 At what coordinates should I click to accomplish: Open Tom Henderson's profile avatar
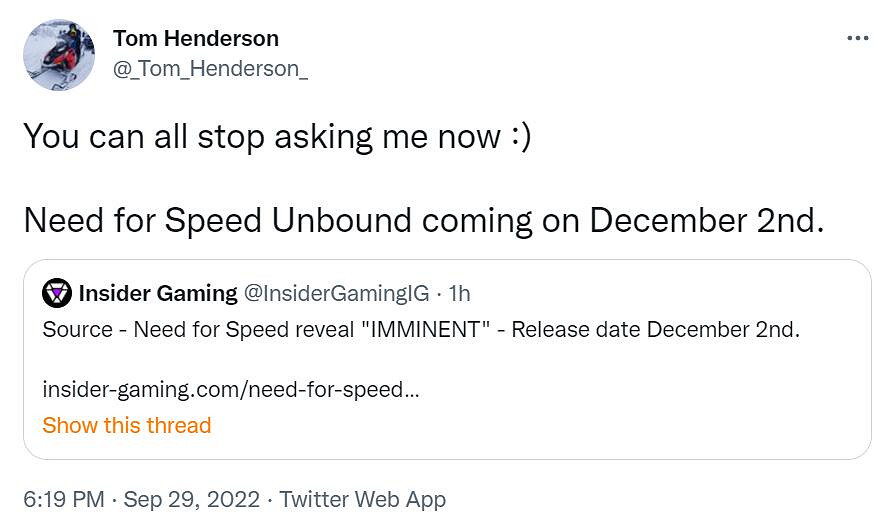59,55
